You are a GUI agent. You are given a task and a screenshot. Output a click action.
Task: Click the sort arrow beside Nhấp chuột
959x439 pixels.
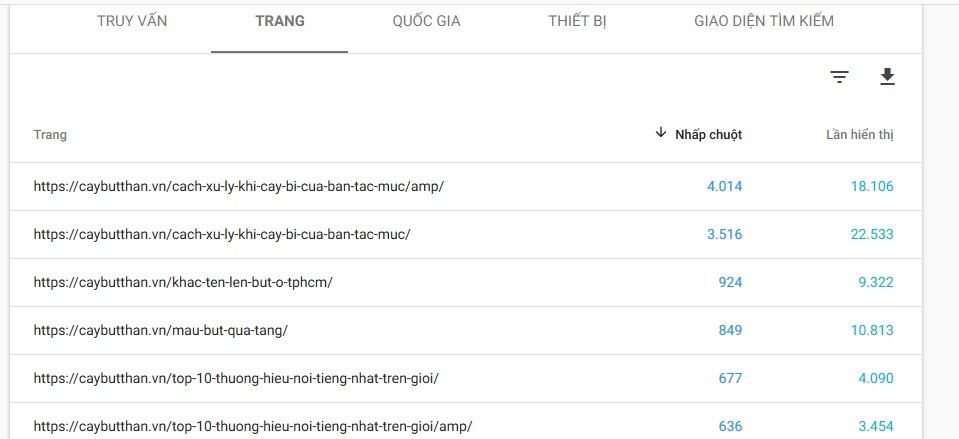(661, 133)
